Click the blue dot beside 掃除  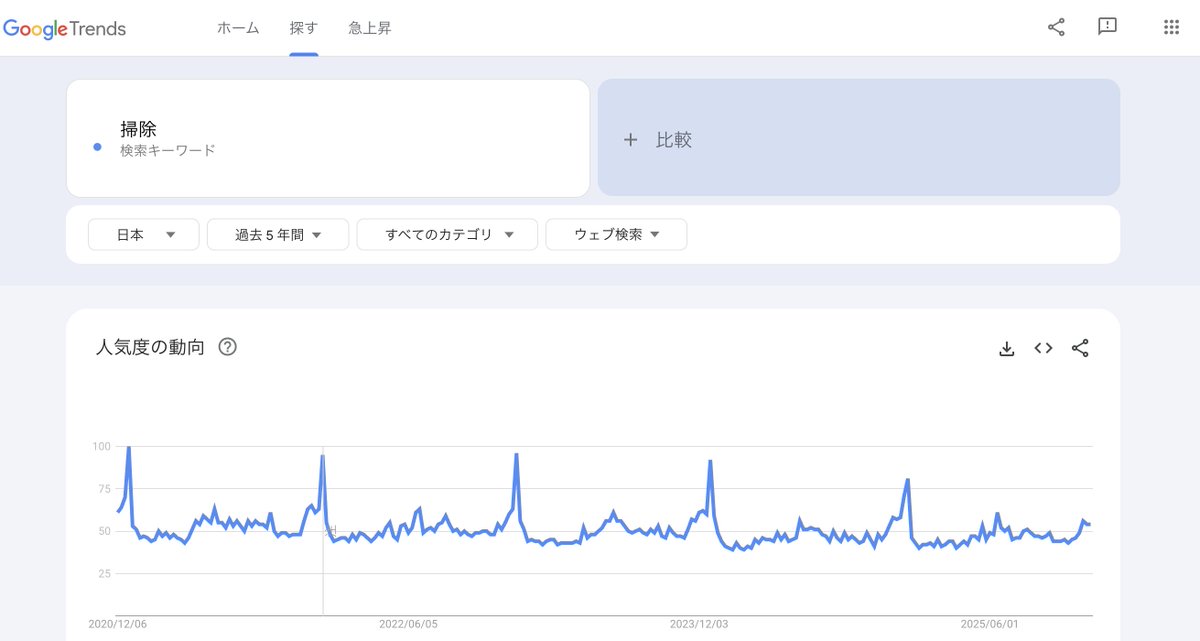pyautogui.click(x=97, y=147)
